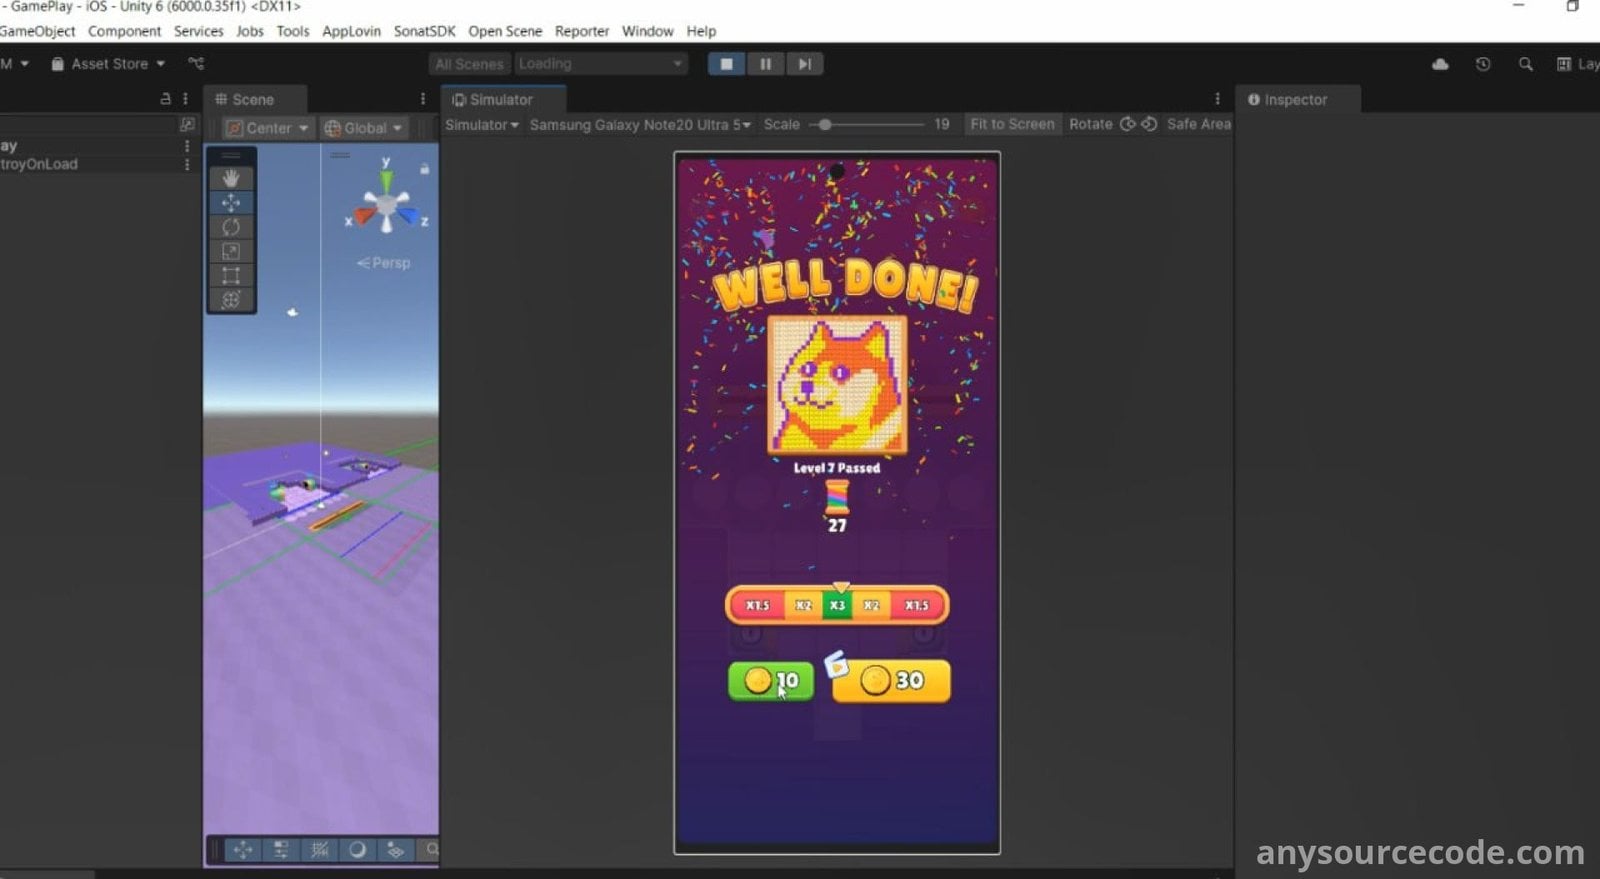Click the search magnifier in top toolbar

pyautogui.click(x=1525, y=64)
